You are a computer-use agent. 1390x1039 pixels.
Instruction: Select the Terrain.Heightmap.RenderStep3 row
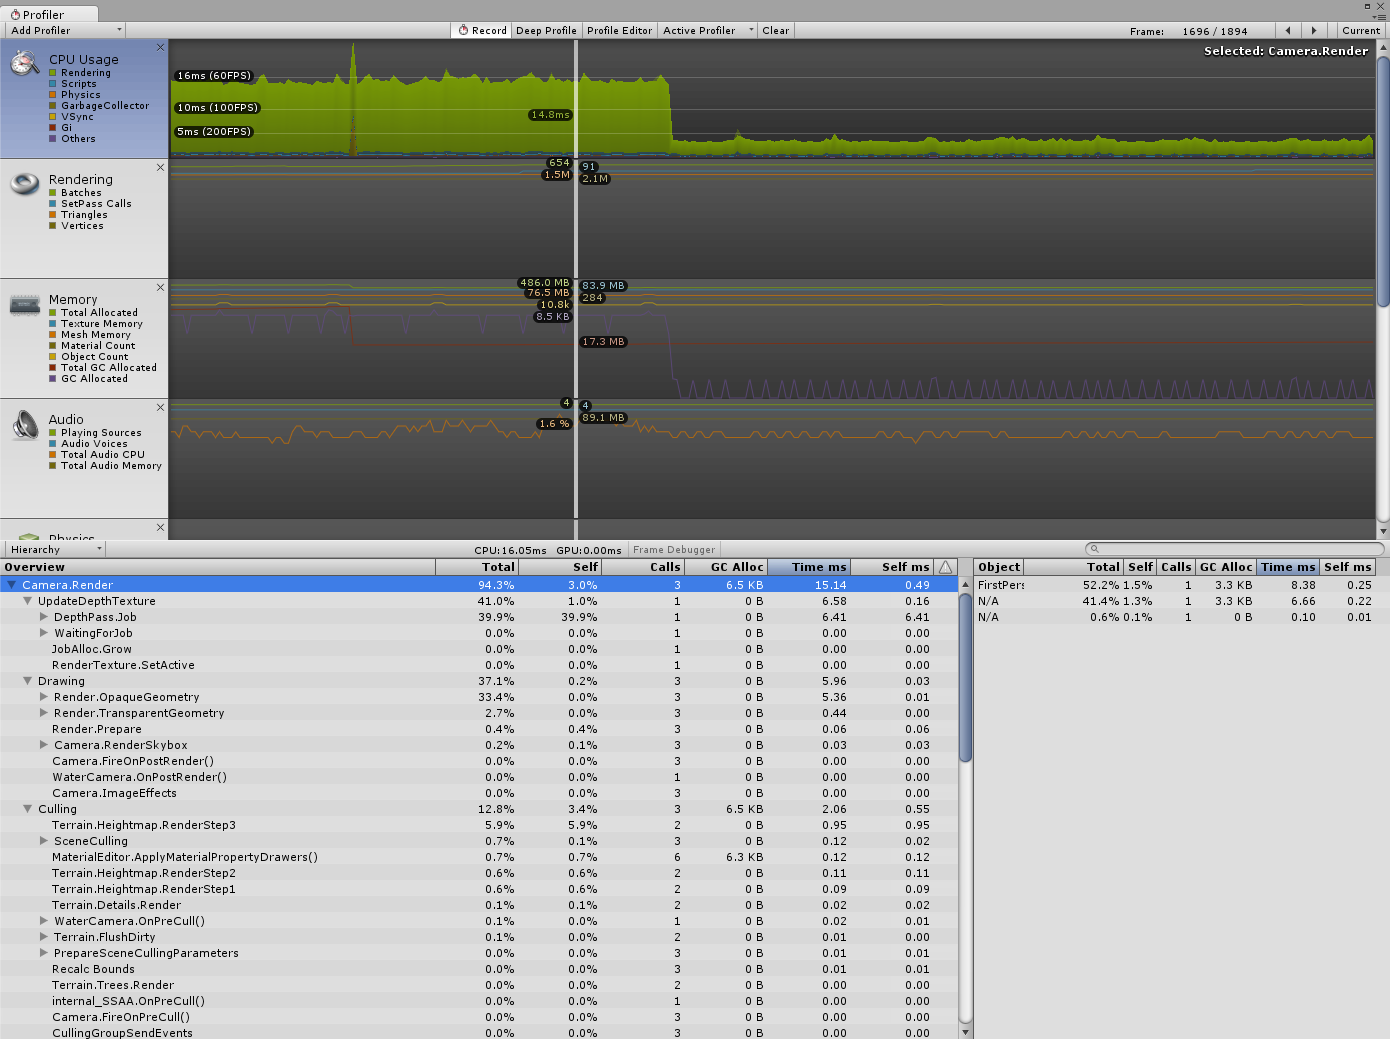coord(479,825)
